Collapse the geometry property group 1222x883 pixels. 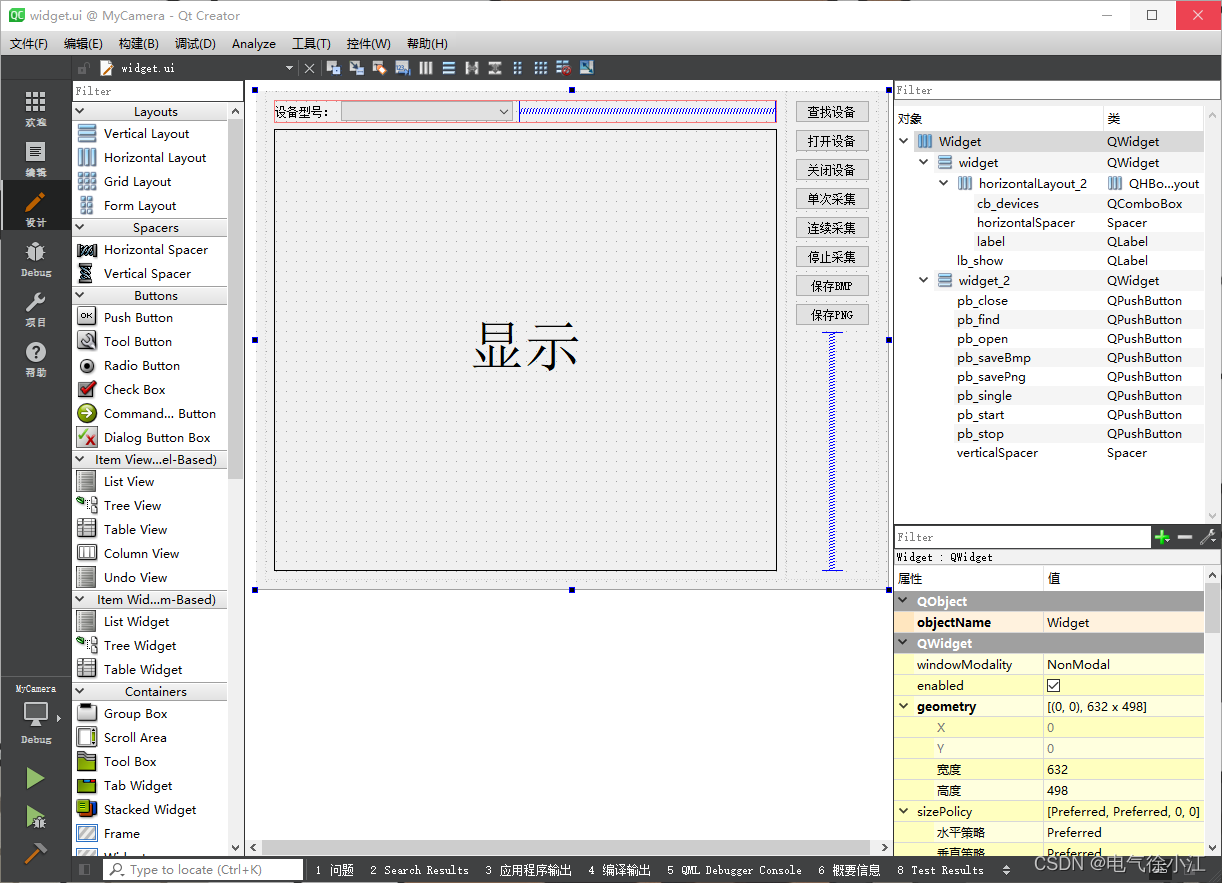pos(904,707)
